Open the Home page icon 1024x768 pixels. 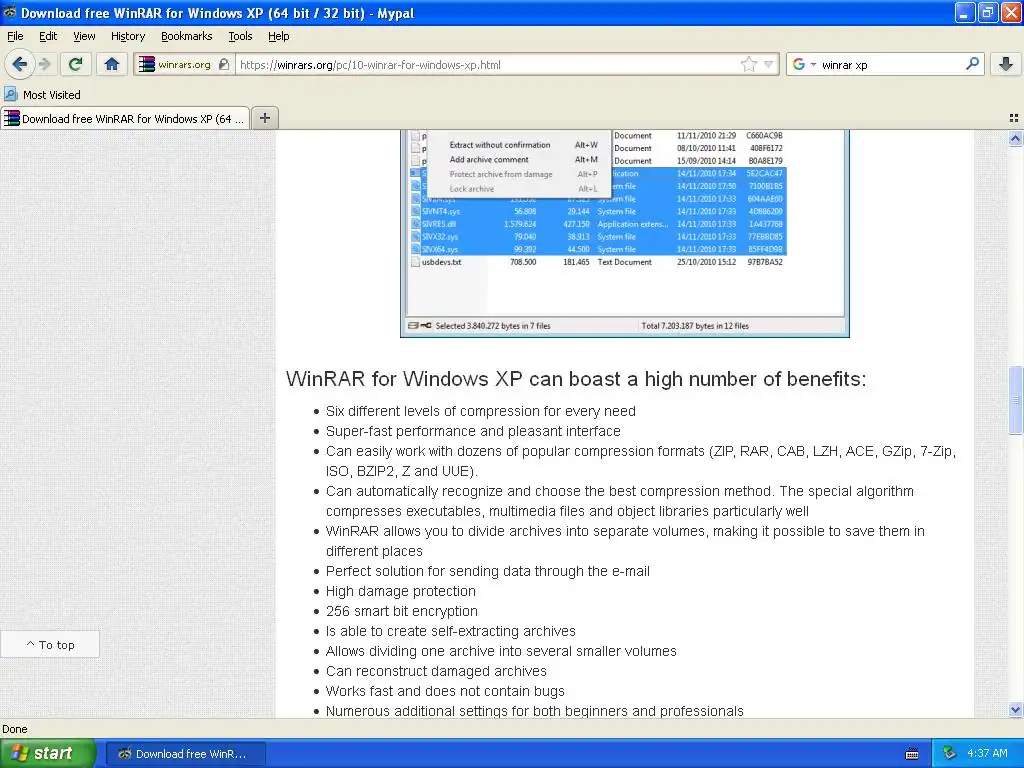112,64
